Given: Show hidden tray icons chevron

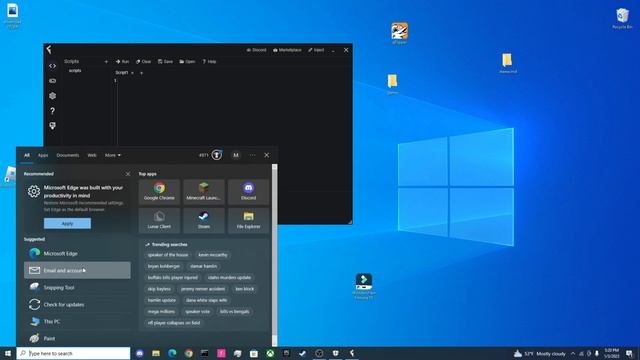Looking at the screenshot, I should (x=573, y=353).
